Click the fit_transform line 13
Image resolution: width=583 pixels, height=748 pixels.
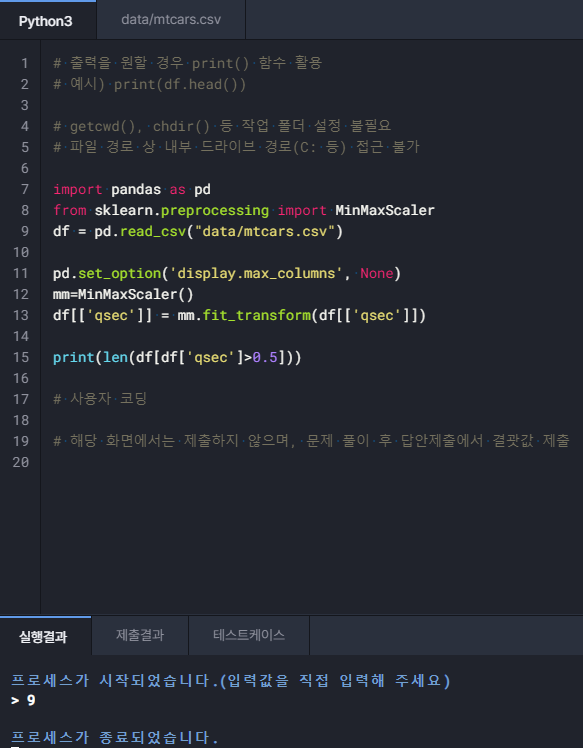[x=239, y=315]
